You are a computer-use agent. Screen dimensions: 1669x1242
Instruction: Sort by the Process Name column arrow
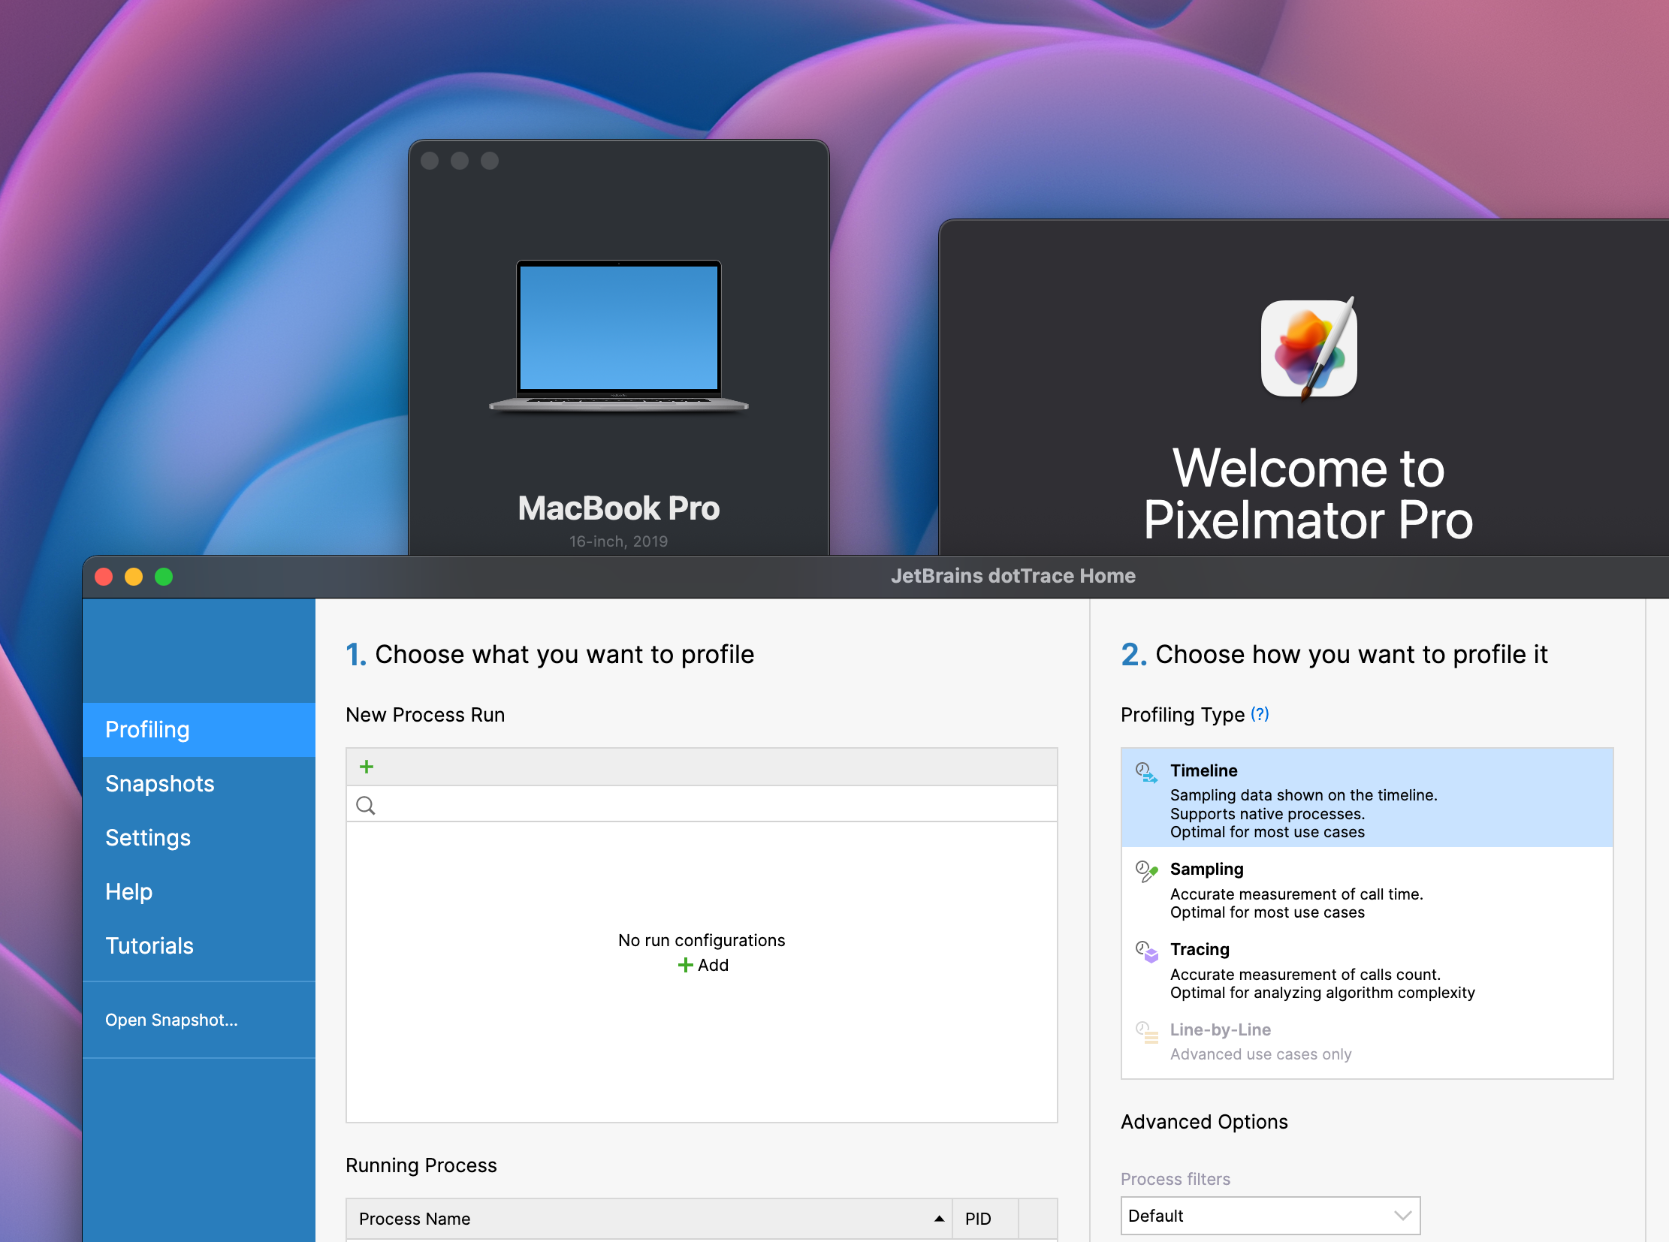click(x=939, y=1218)
